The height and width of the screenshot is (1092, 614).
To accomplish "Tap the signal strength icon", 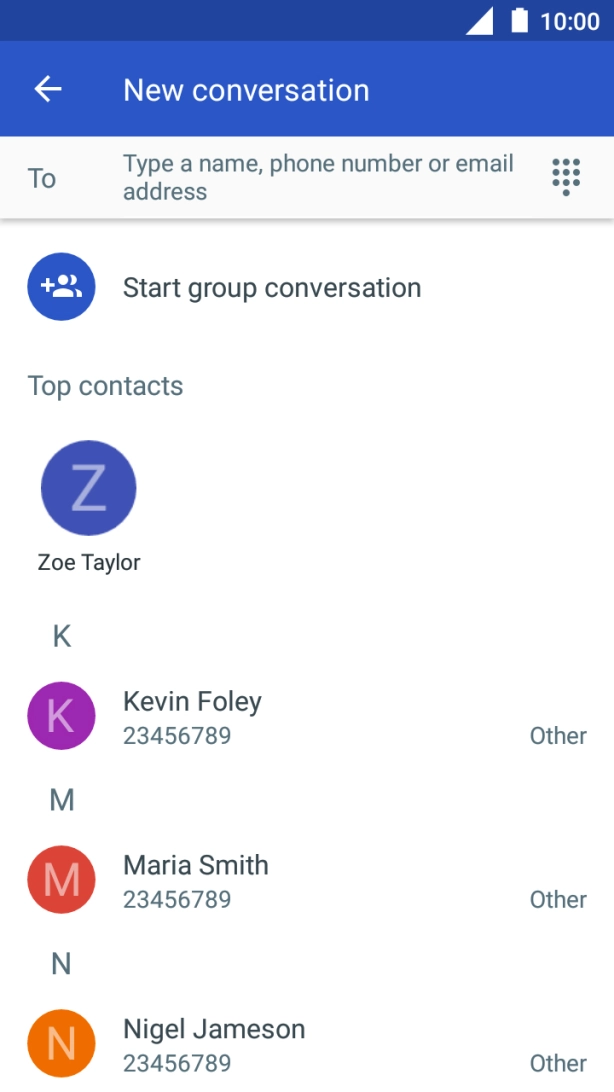I will (479, 21).
